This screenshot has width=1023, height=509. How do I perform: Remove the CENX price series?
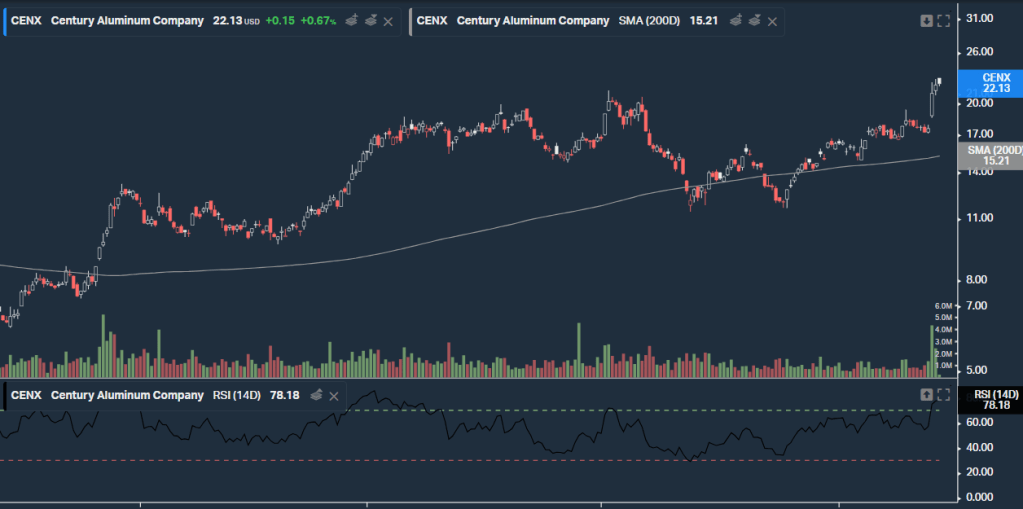(388, 20)
